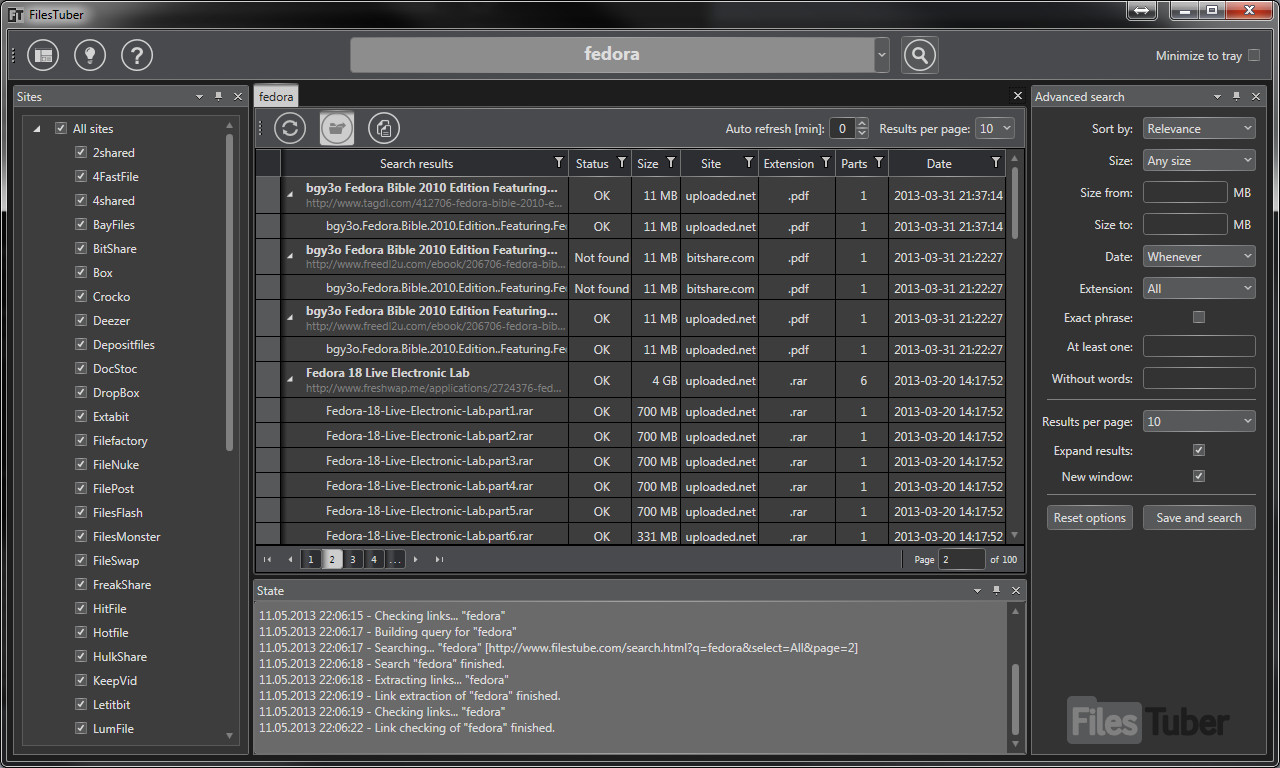Image resolution: width=1280 pixels, height=768 pixels.
Task: Click the pager ellipsis for more pages
Action: (x=395, y=560)
